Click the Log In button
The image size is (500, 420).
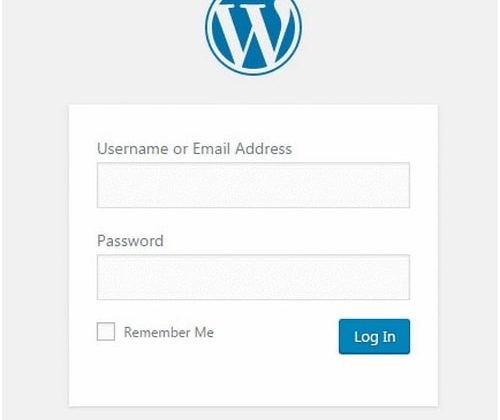point(374,337)
